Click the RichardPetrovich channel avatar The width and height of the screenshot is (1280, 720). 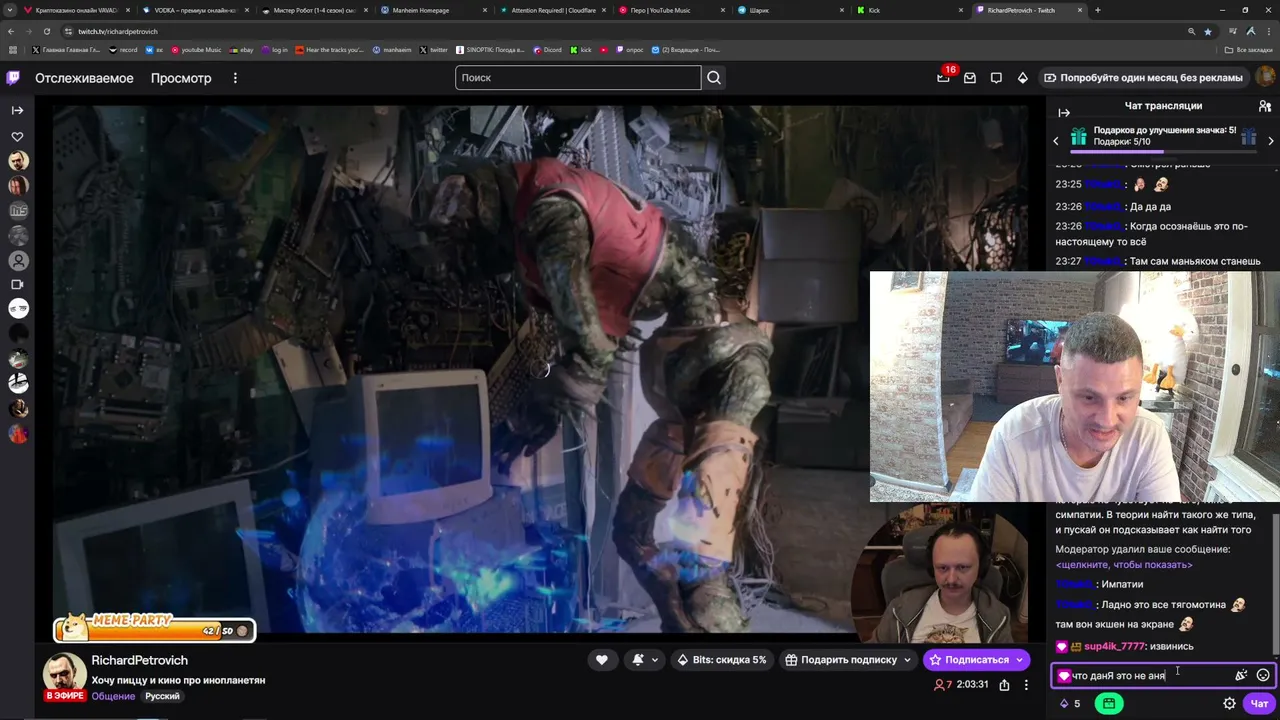(x=64, y=675)
